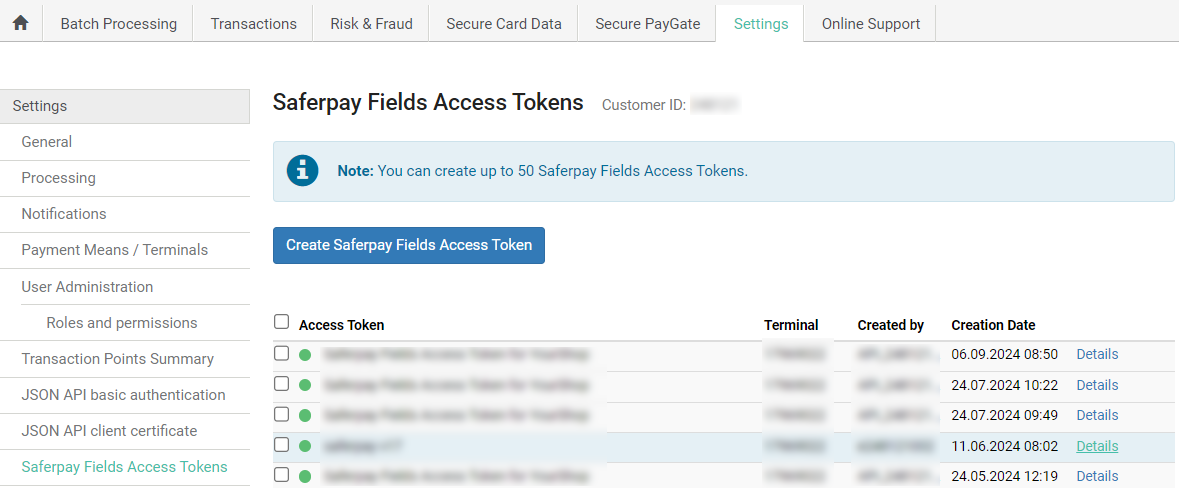Viewport: 1179px width, 488px height.
Task: Select checkbox for token created 24.07.2024 10:22
Action: pyautogui.click(x=282, y=384)
